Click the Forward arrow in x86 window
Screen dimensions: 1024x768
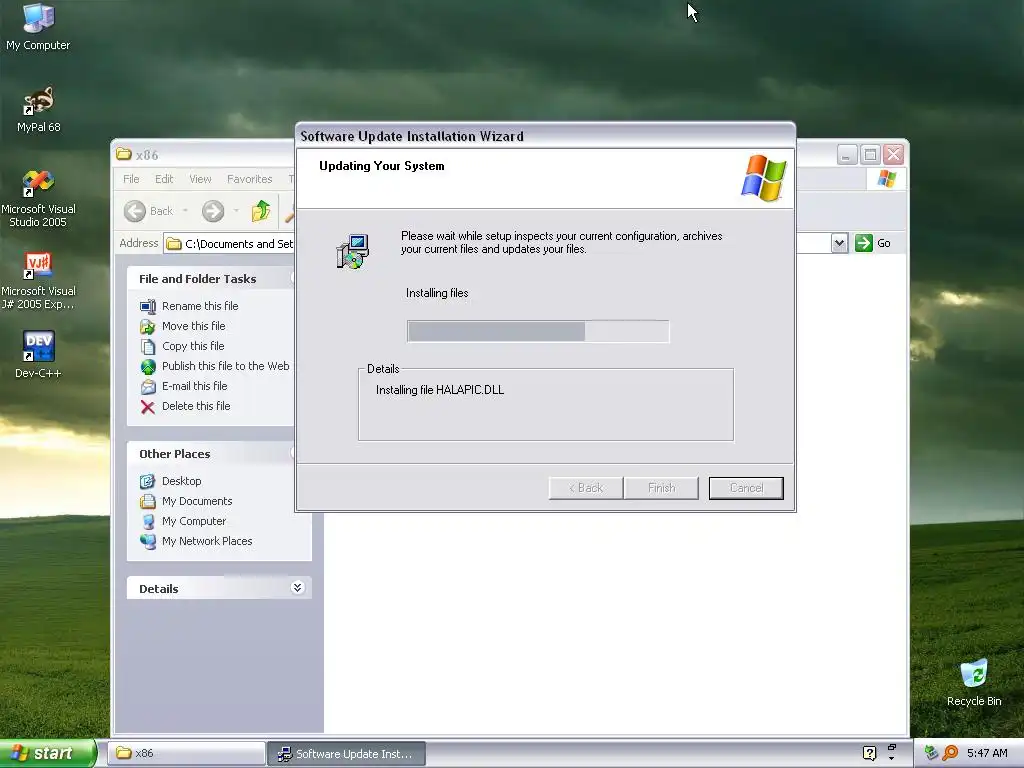[x=213, y=211]
